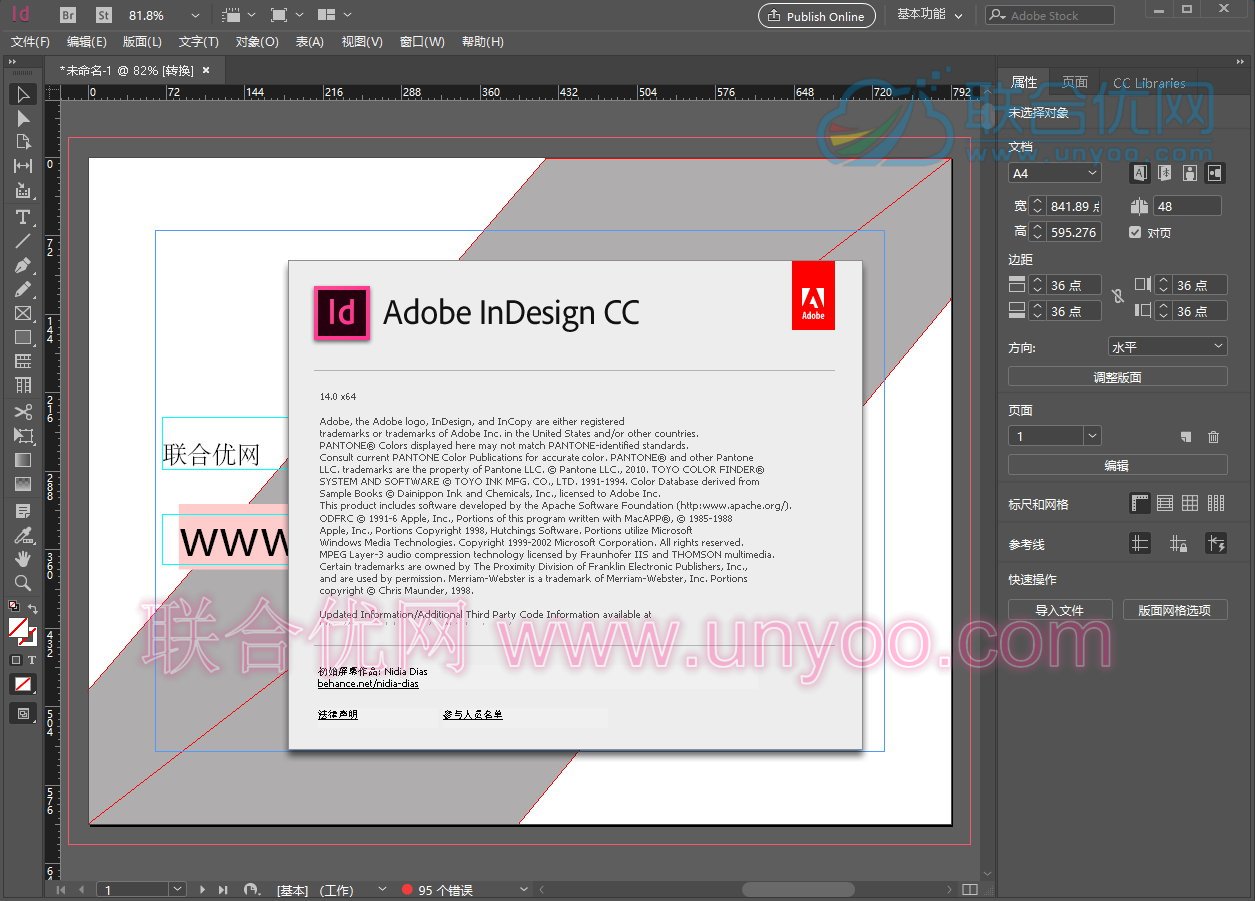Select the Page tool

(x=23, y=142)
